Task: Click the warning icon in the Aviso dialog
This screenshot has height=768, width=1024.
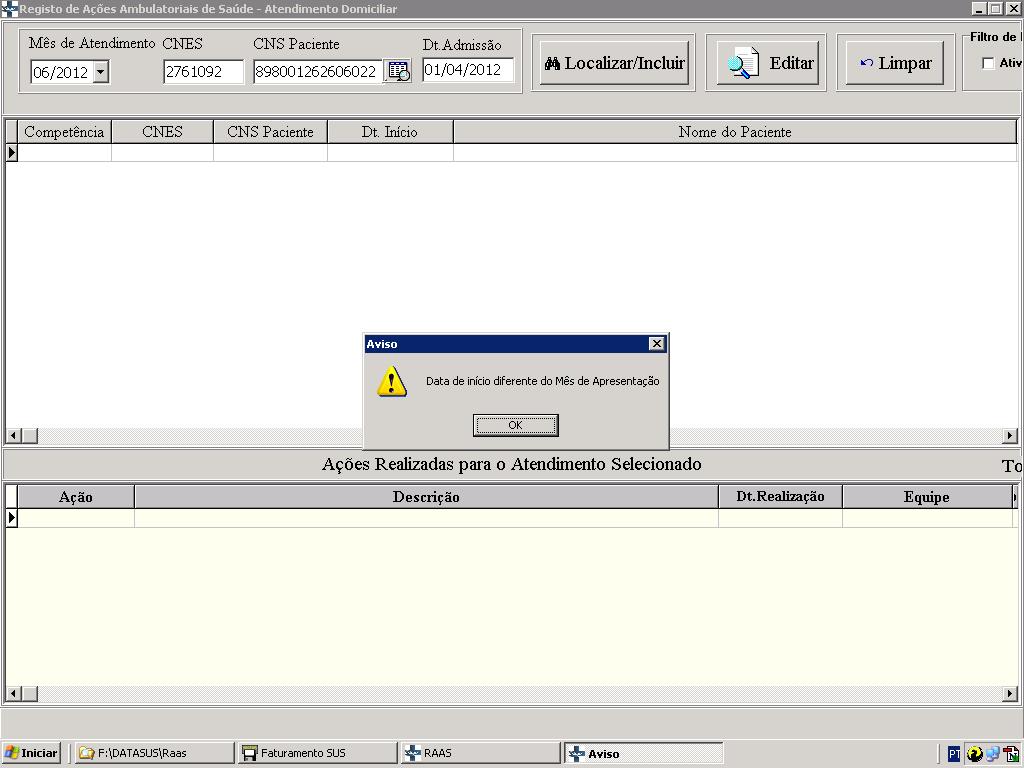Action: 392,381
